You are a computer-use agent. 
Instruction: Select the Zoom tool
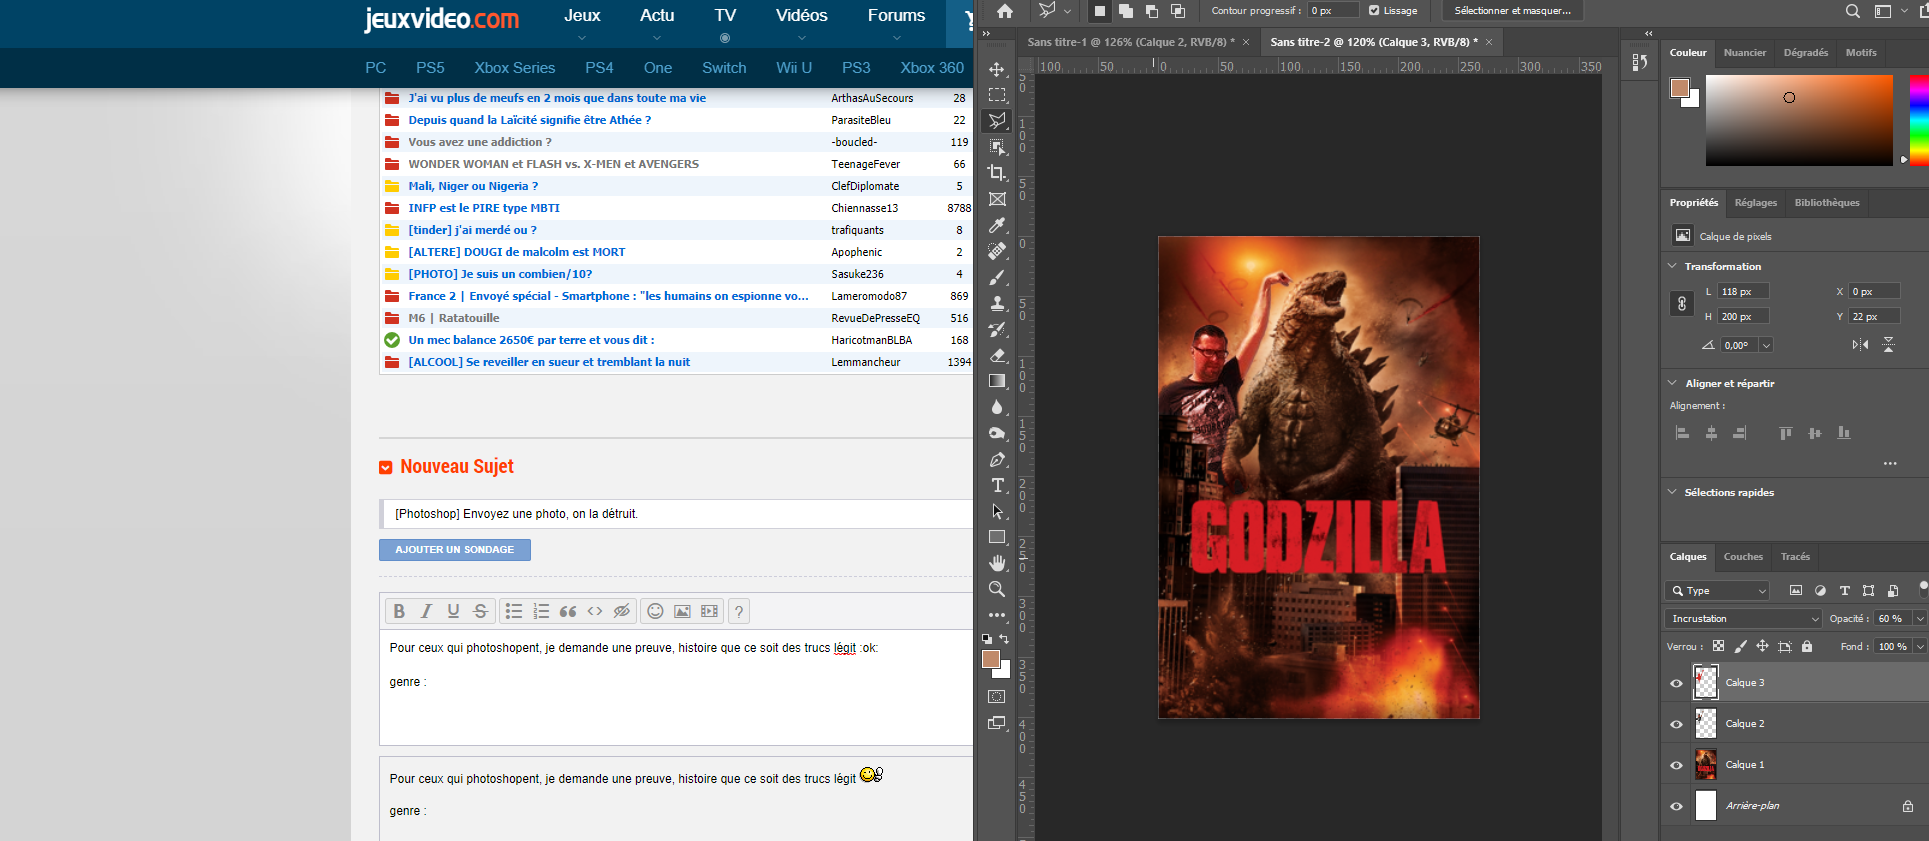click(997, 589)
